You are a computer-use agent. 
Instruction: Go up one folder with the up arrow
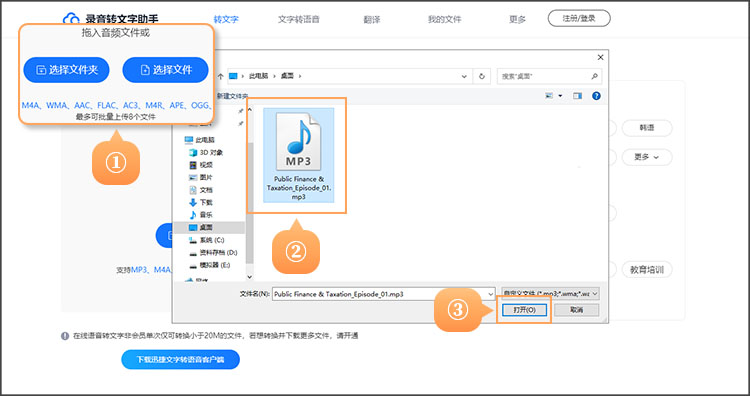221,76
